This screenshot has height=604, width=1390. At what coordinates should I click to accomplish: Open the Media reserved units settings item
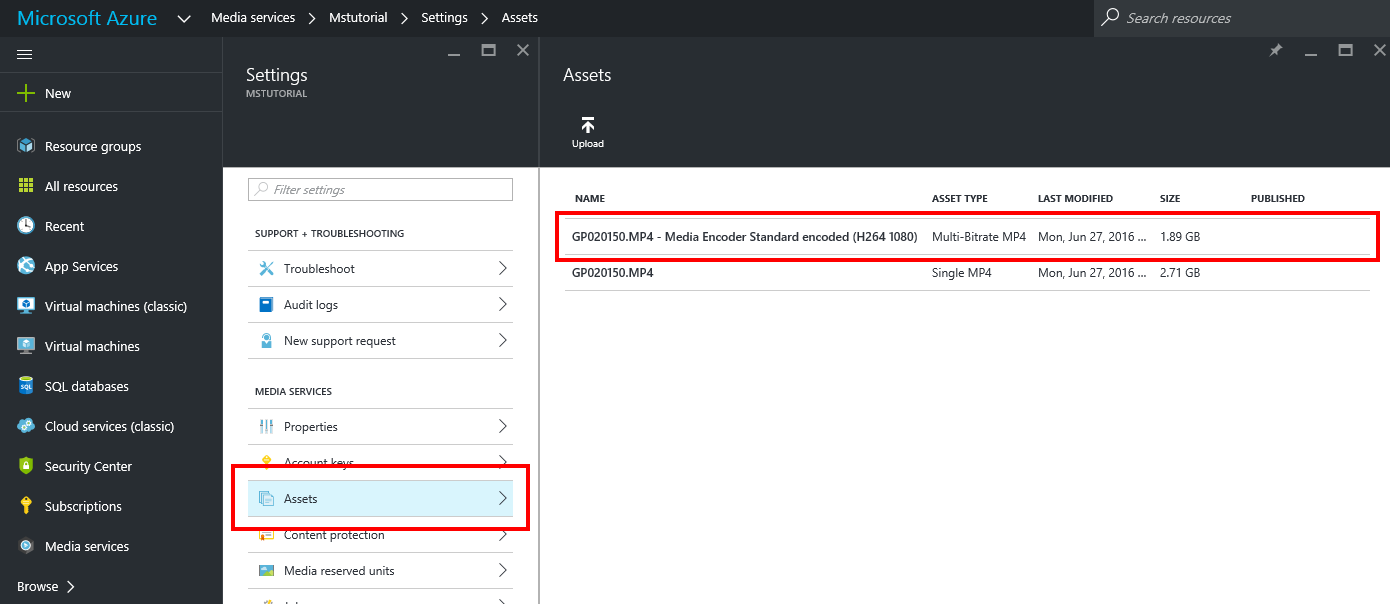tap(380, 570)
